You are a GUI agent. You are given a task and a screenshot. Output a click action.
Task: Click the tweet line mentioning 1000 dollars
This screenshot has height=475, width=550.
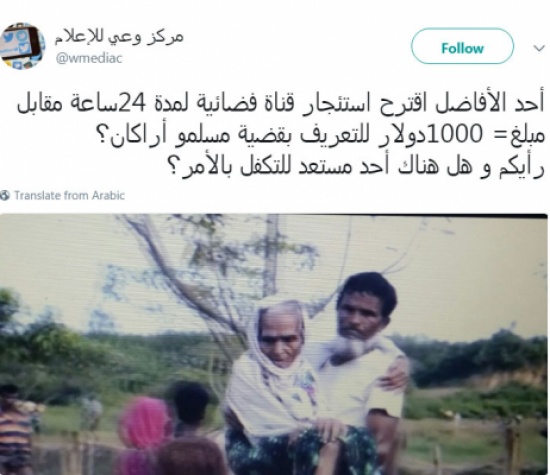coord(326,135)
